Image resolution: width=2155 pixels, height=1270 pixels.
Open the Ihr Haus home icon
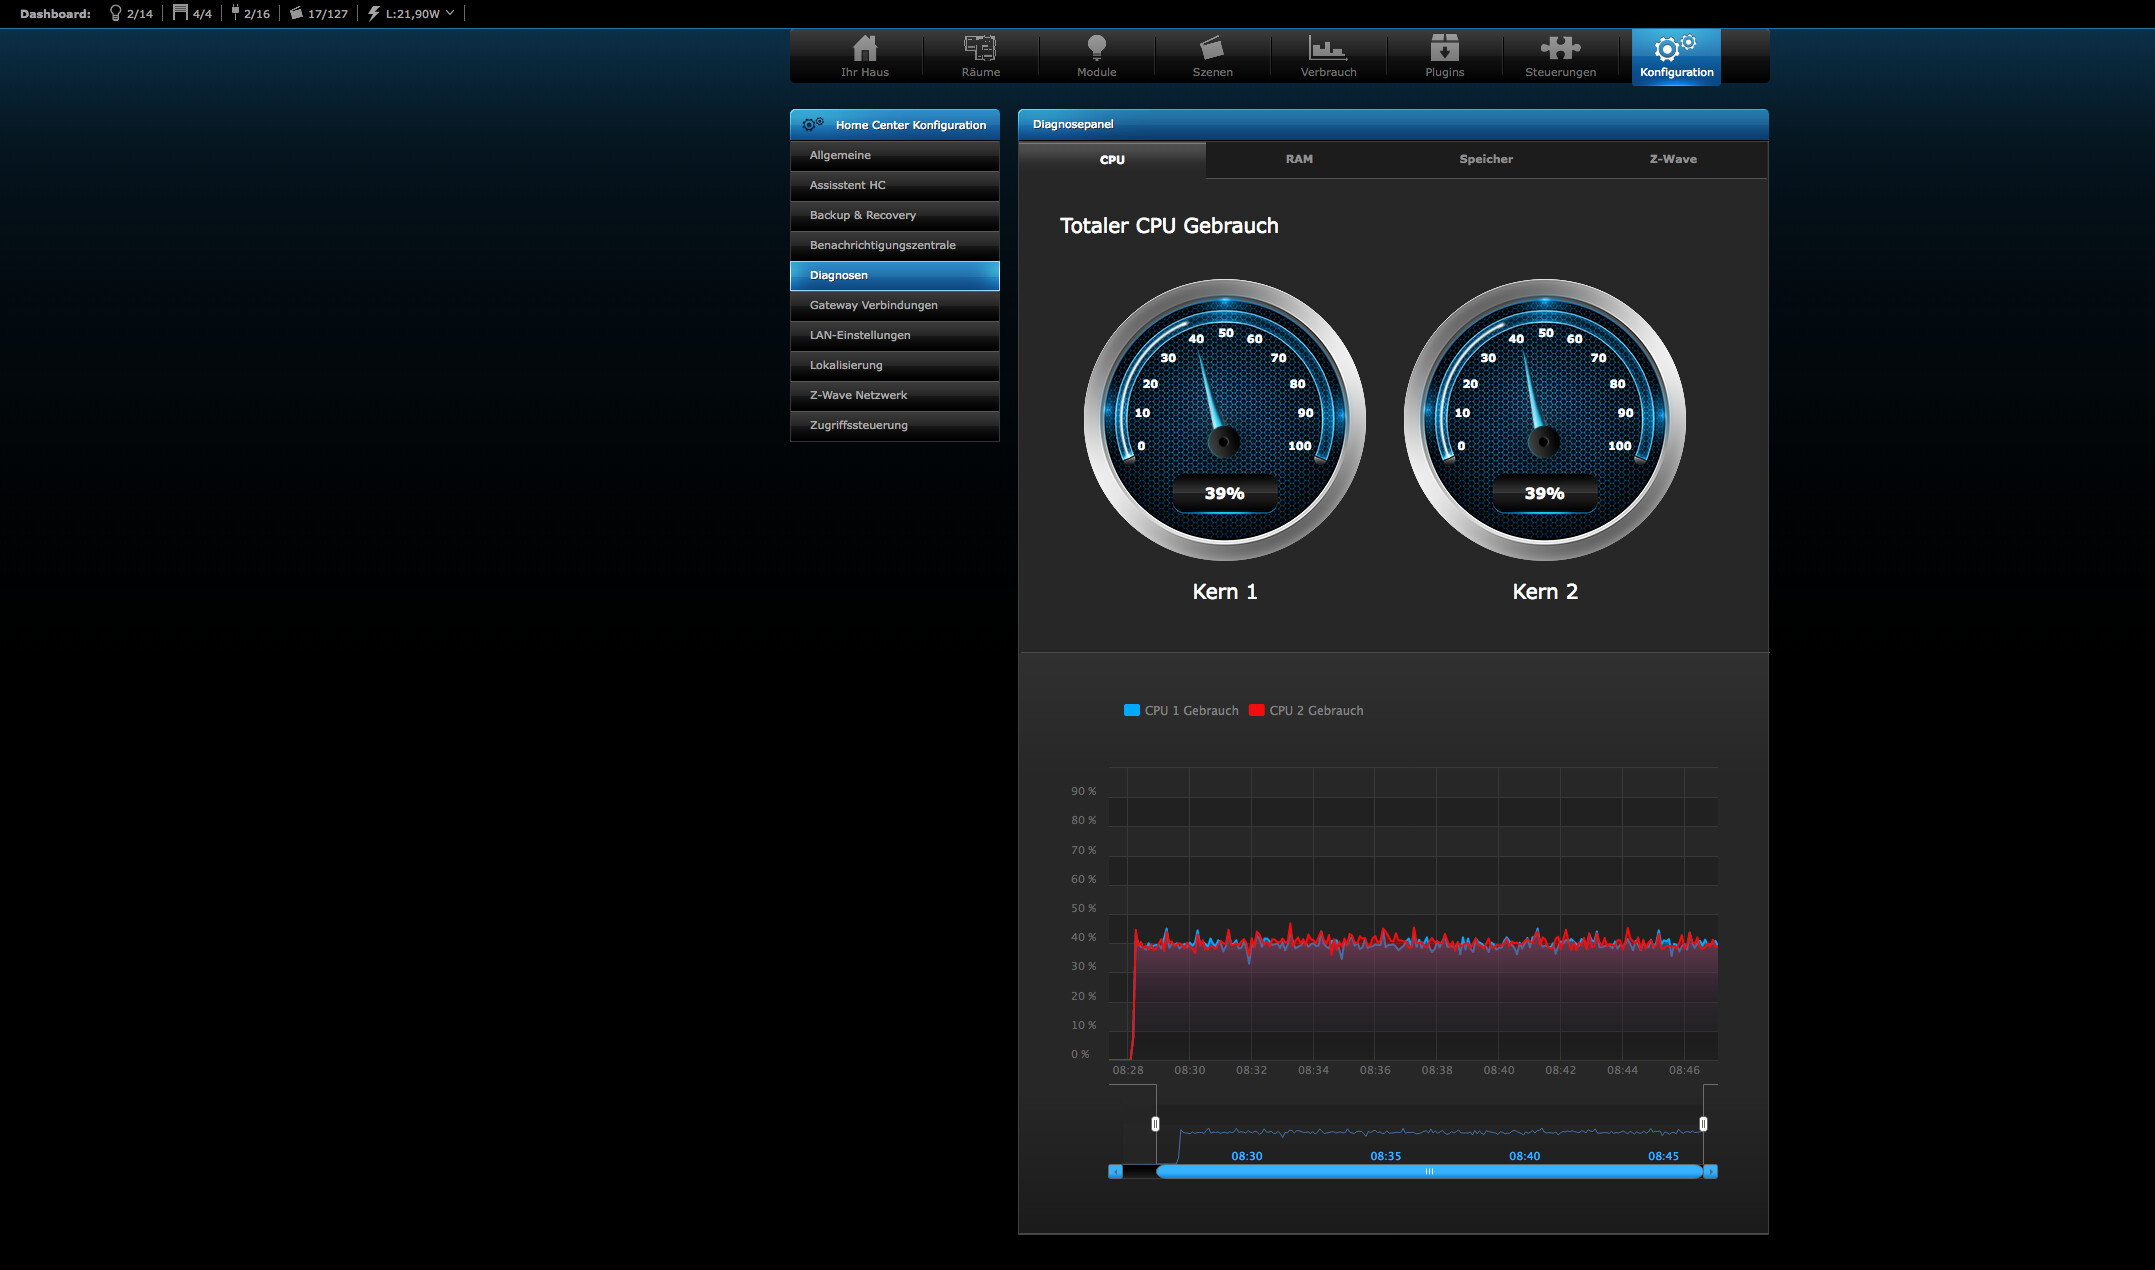pos(864,55)
